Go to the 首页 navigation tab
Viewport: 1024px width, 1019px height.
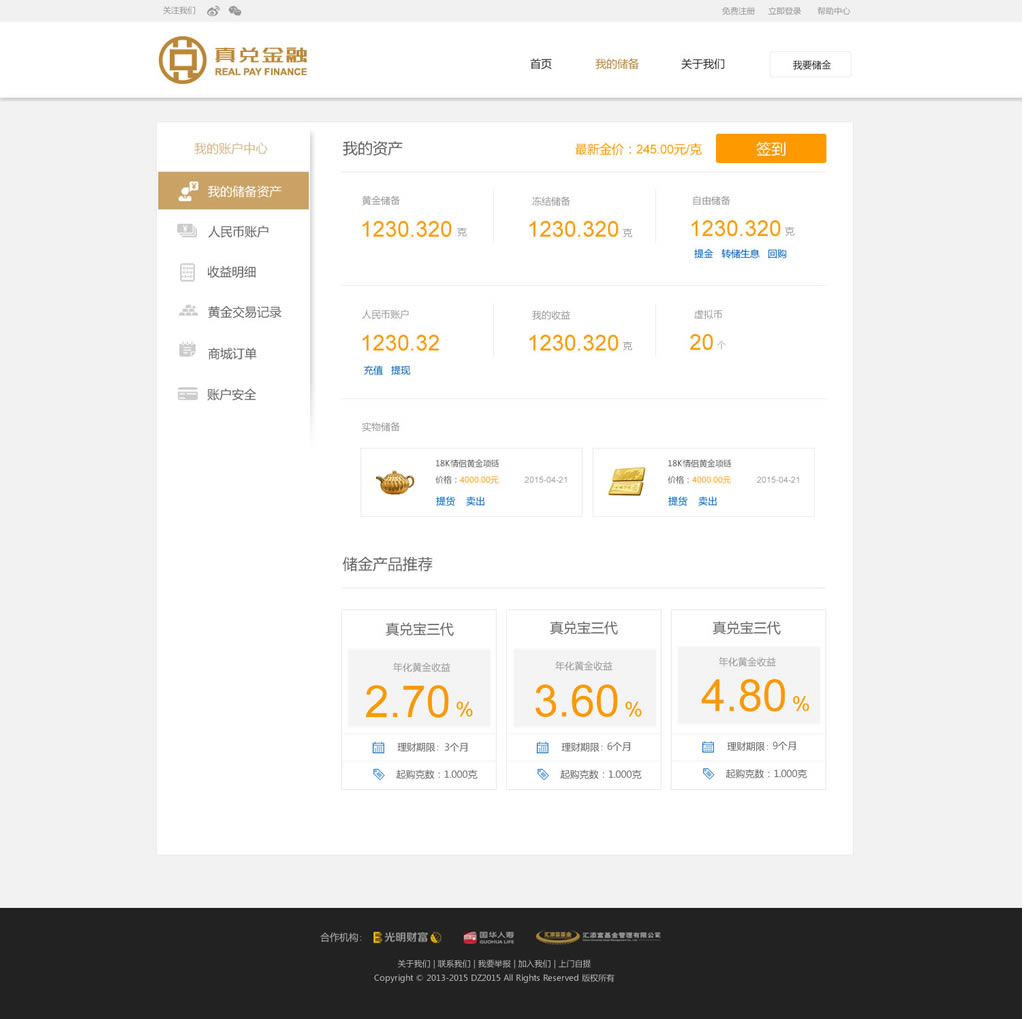point(541,64)
